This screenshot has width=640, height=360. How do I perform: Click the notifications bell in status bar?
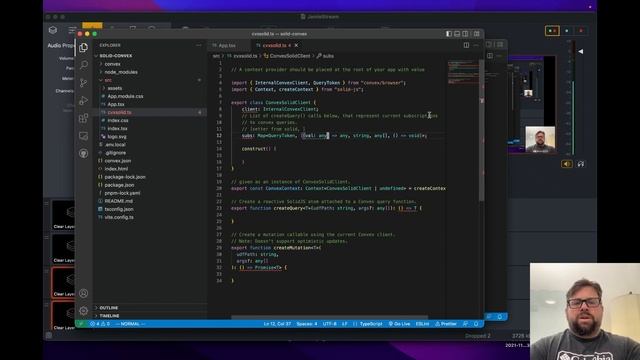tap(476, 324)
